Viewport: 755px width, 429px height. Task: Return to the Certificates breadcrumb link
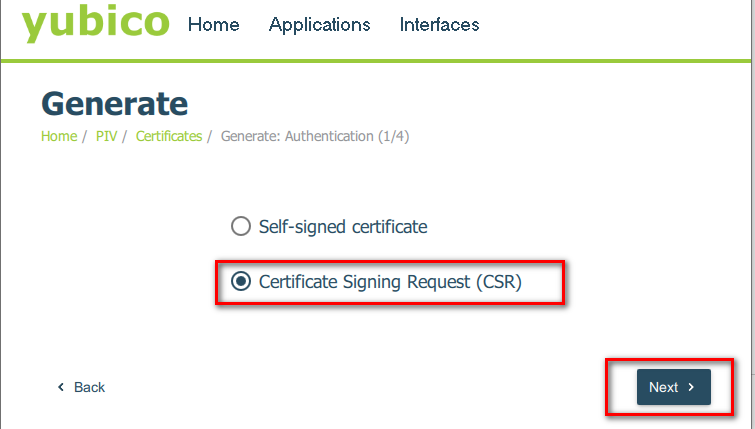(168, 136)
